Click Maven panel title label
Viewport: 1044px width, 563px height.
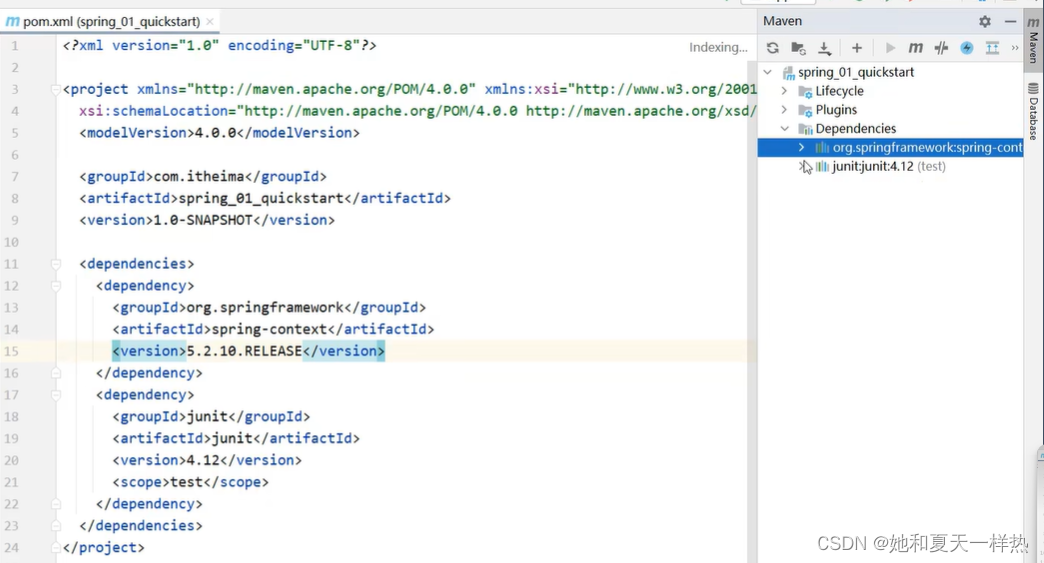tap(782, 21)
